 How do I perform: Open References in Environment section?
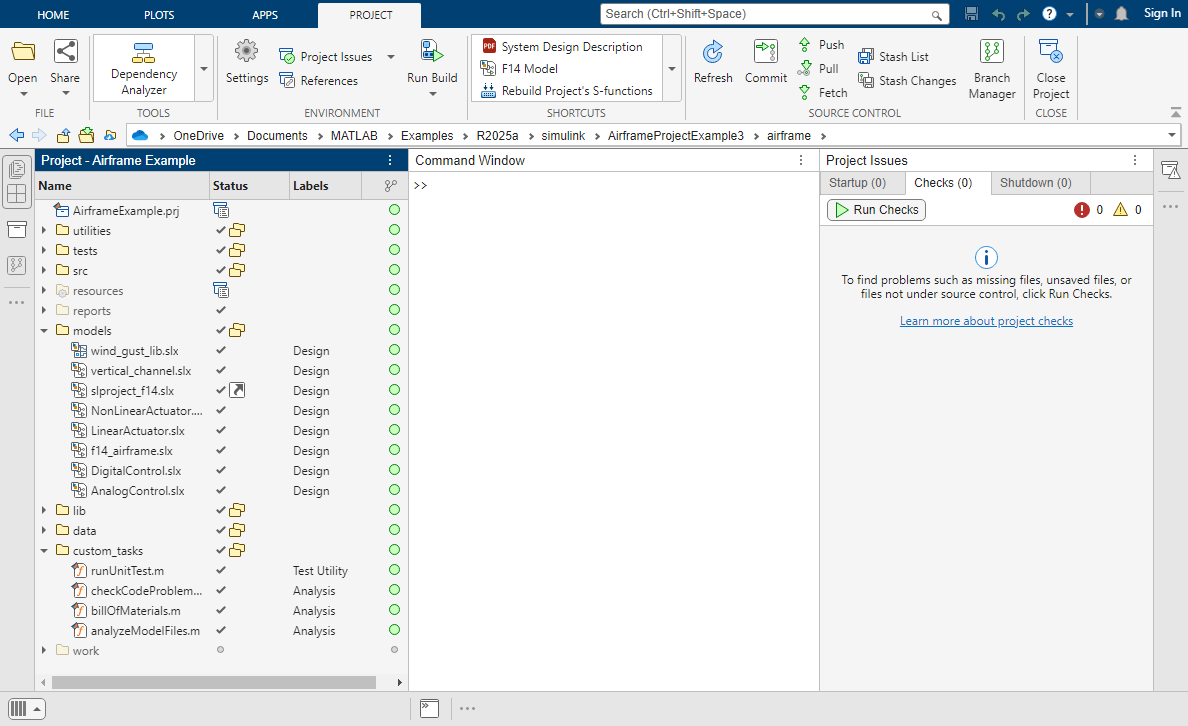318,80
